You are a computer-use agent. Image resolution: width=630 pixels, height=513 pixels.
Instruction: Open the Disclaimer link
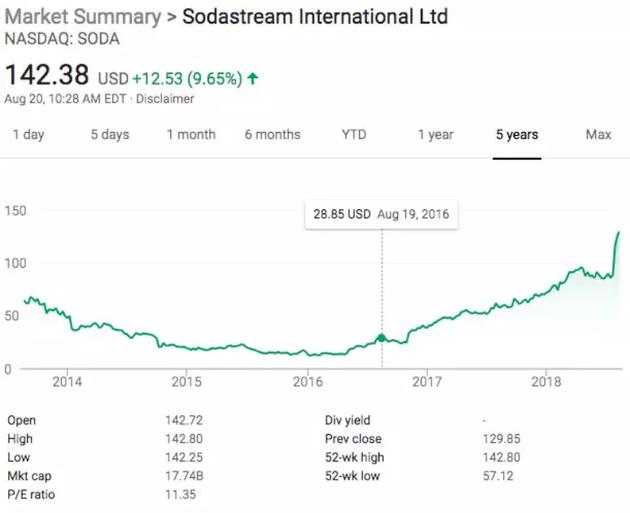(x=165, y=98)
